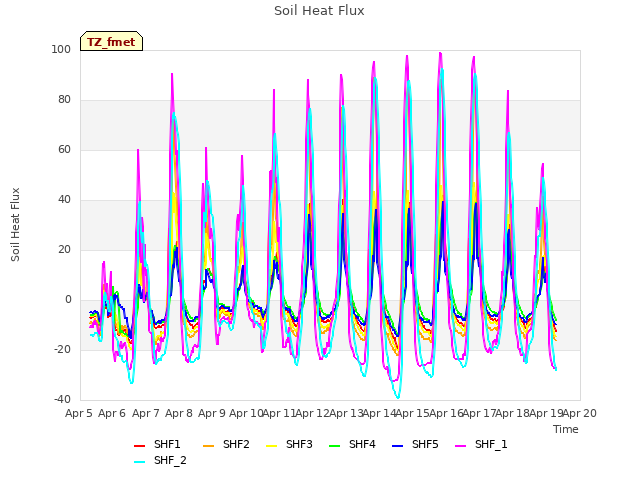
Task: Click the Apr 15 x-axis tick label
Action: point(413,413)
